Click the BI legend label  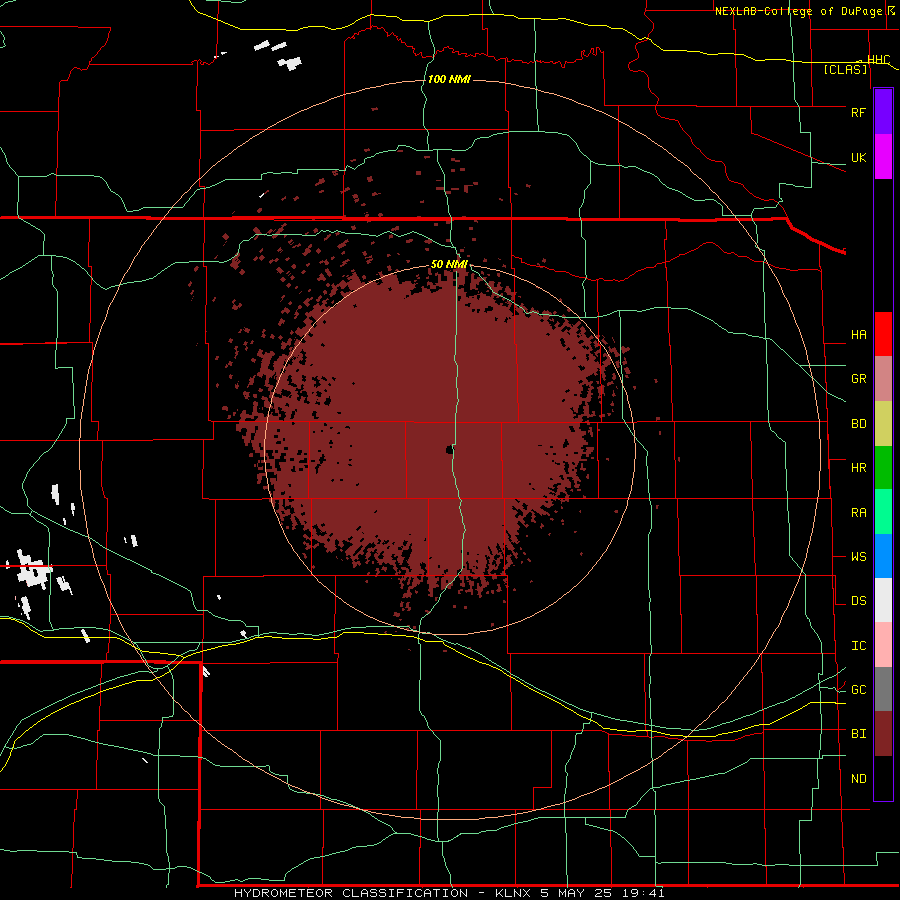coord(858,734)
